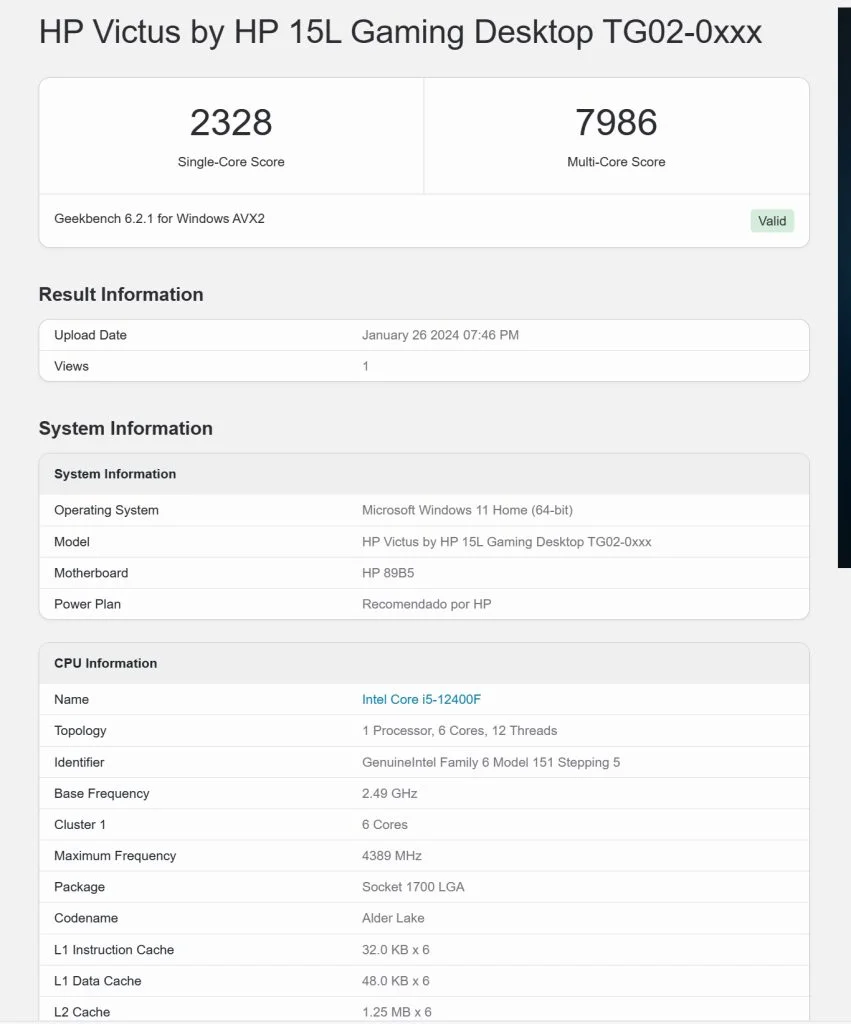Viewport: 851px width, 1024px height.
Task: Click the Views row label
Action: [x=71, y=366]
